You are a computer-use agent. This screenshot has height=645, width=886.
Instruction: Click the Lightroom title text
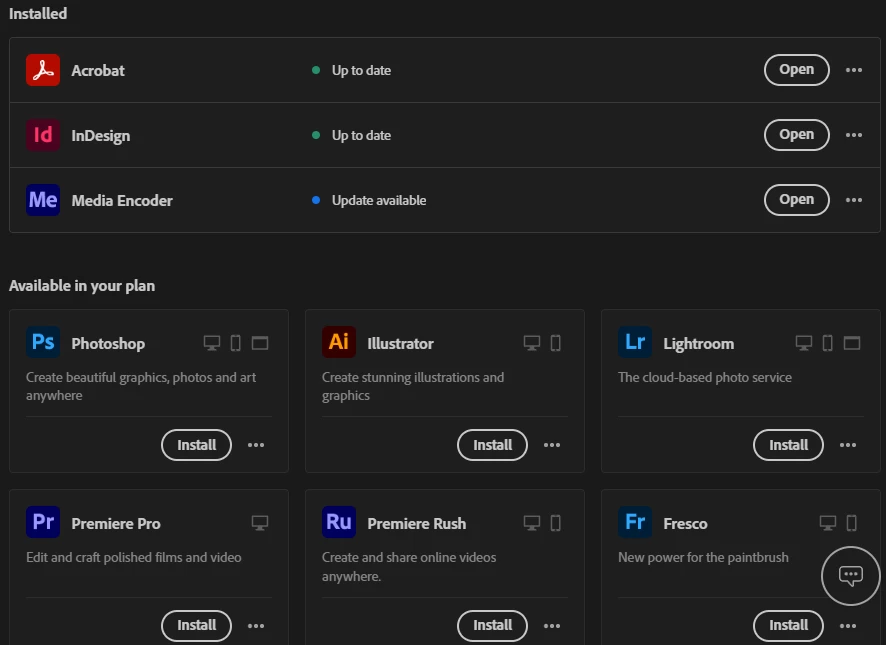(x=699, y=344)
